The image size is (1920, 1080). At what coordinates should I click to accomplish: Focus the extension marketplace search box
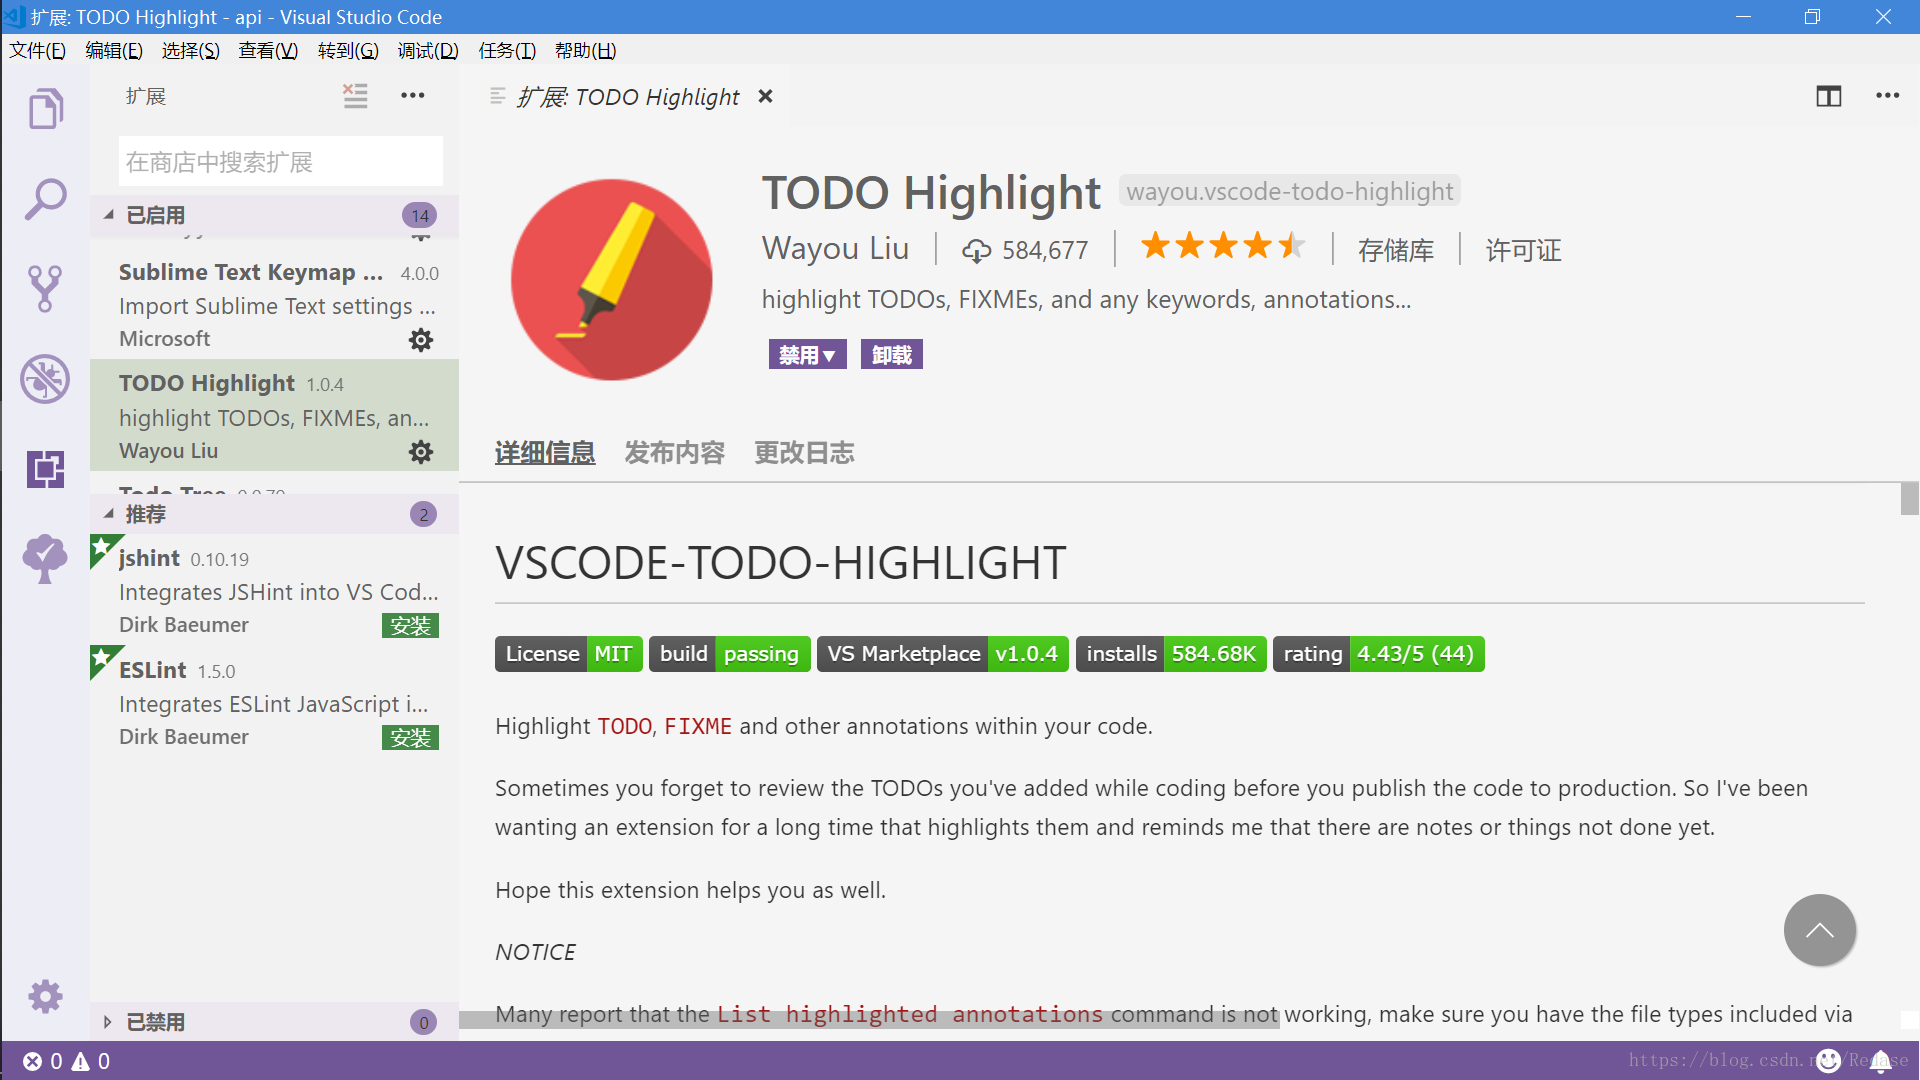coord(280,161)
